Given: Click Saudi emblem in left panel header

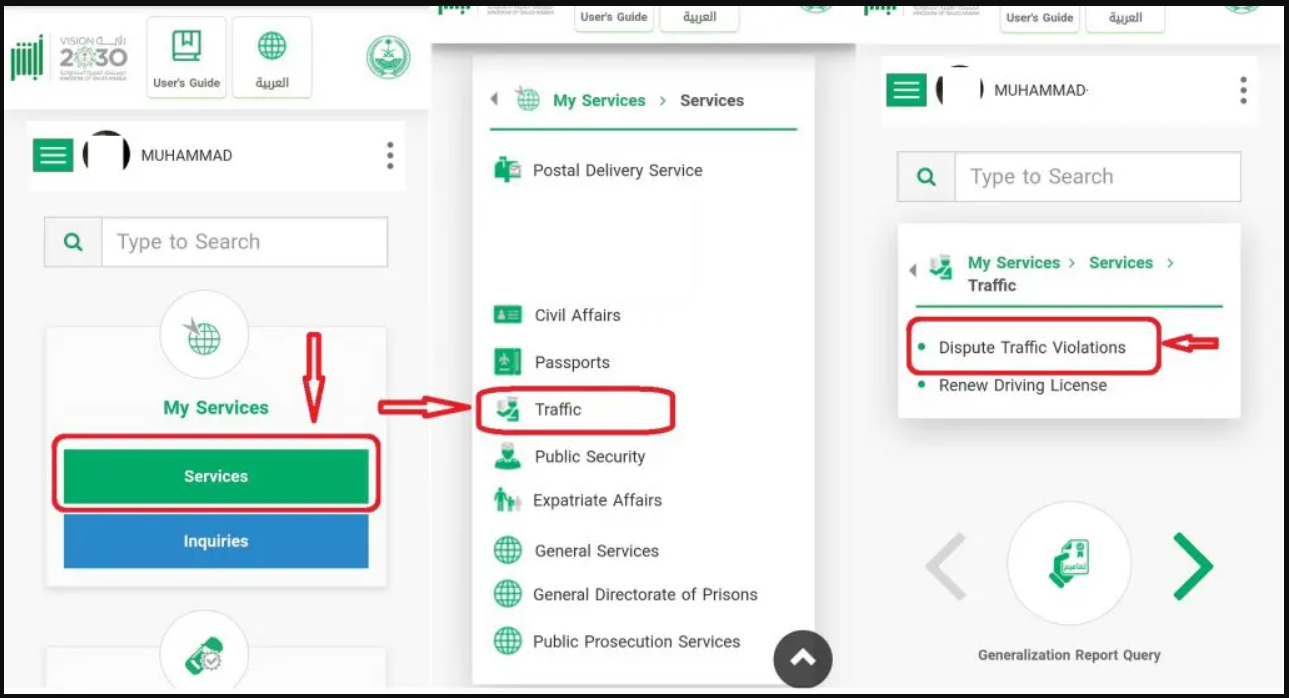Looking at the screenshot, I should point(388,58).
